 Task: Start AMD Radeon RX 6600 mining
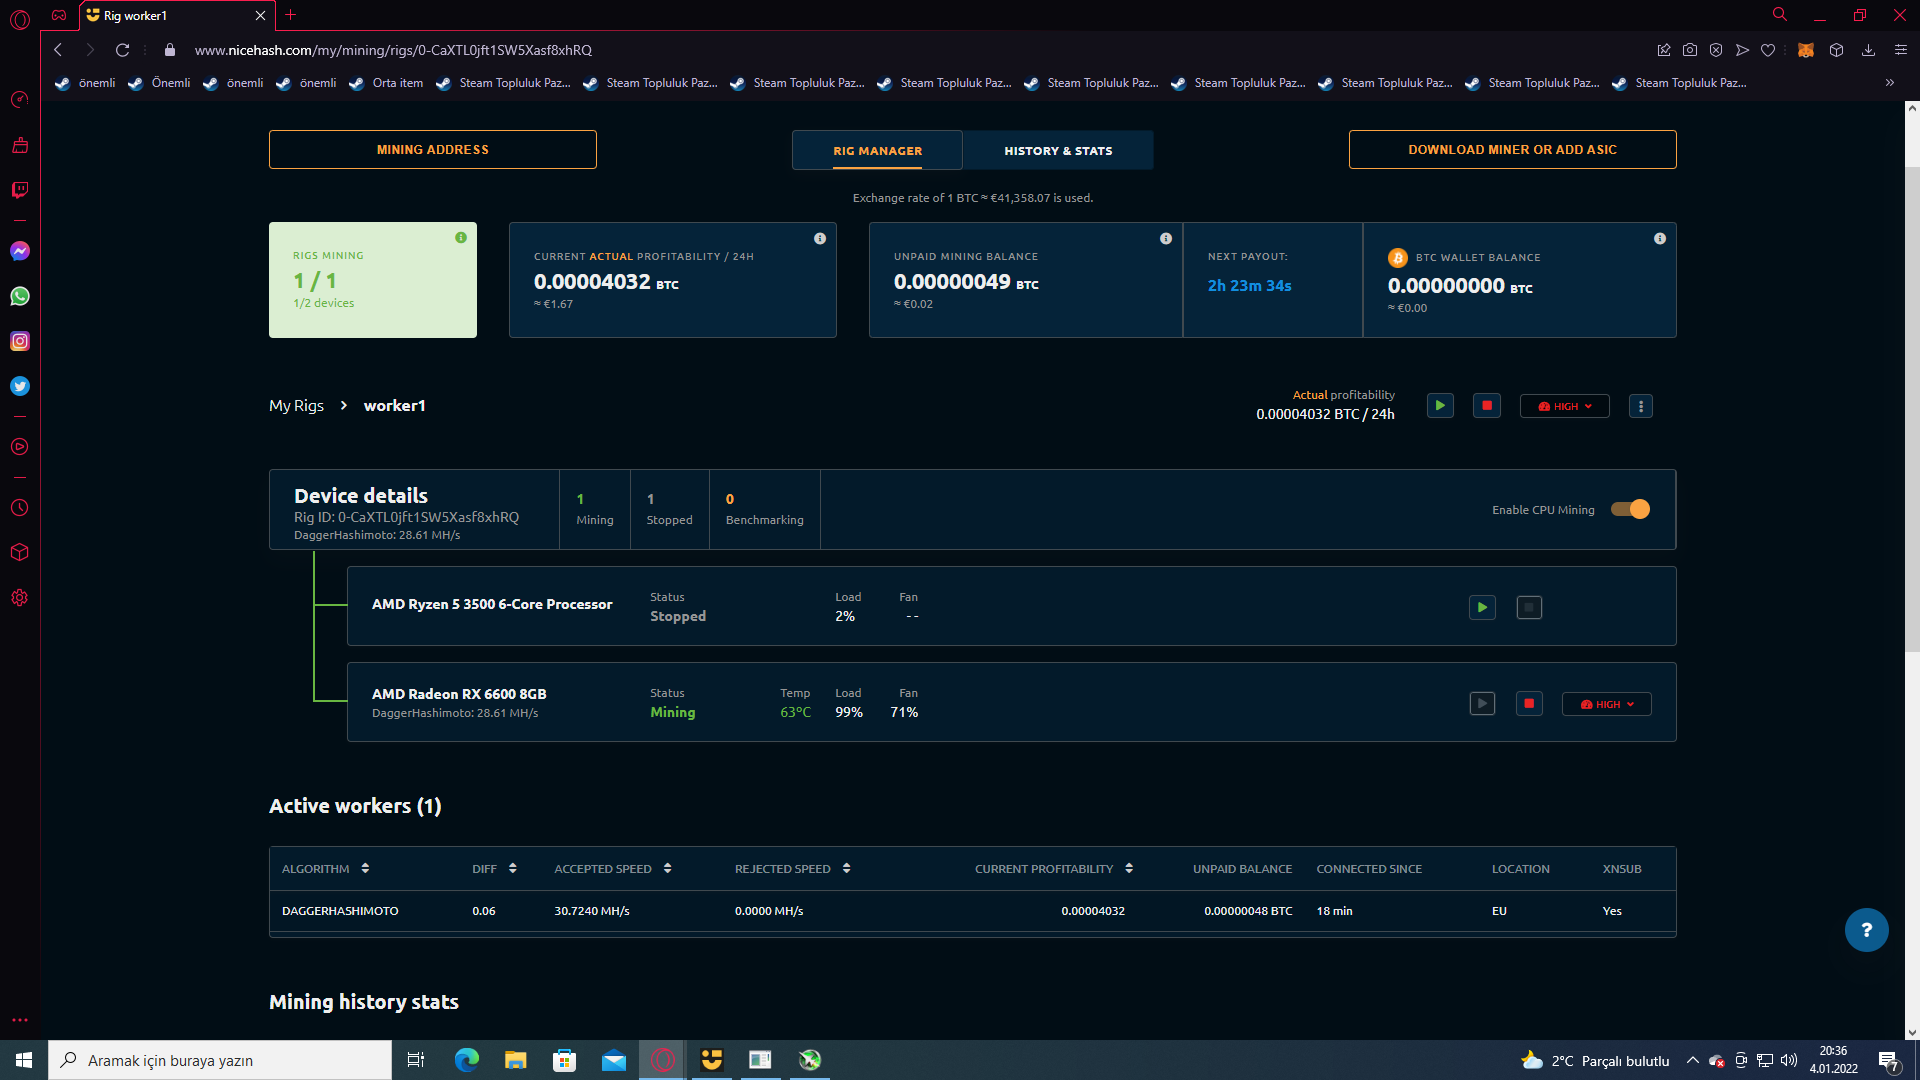pyautogui.click(x=1482, y=703)
